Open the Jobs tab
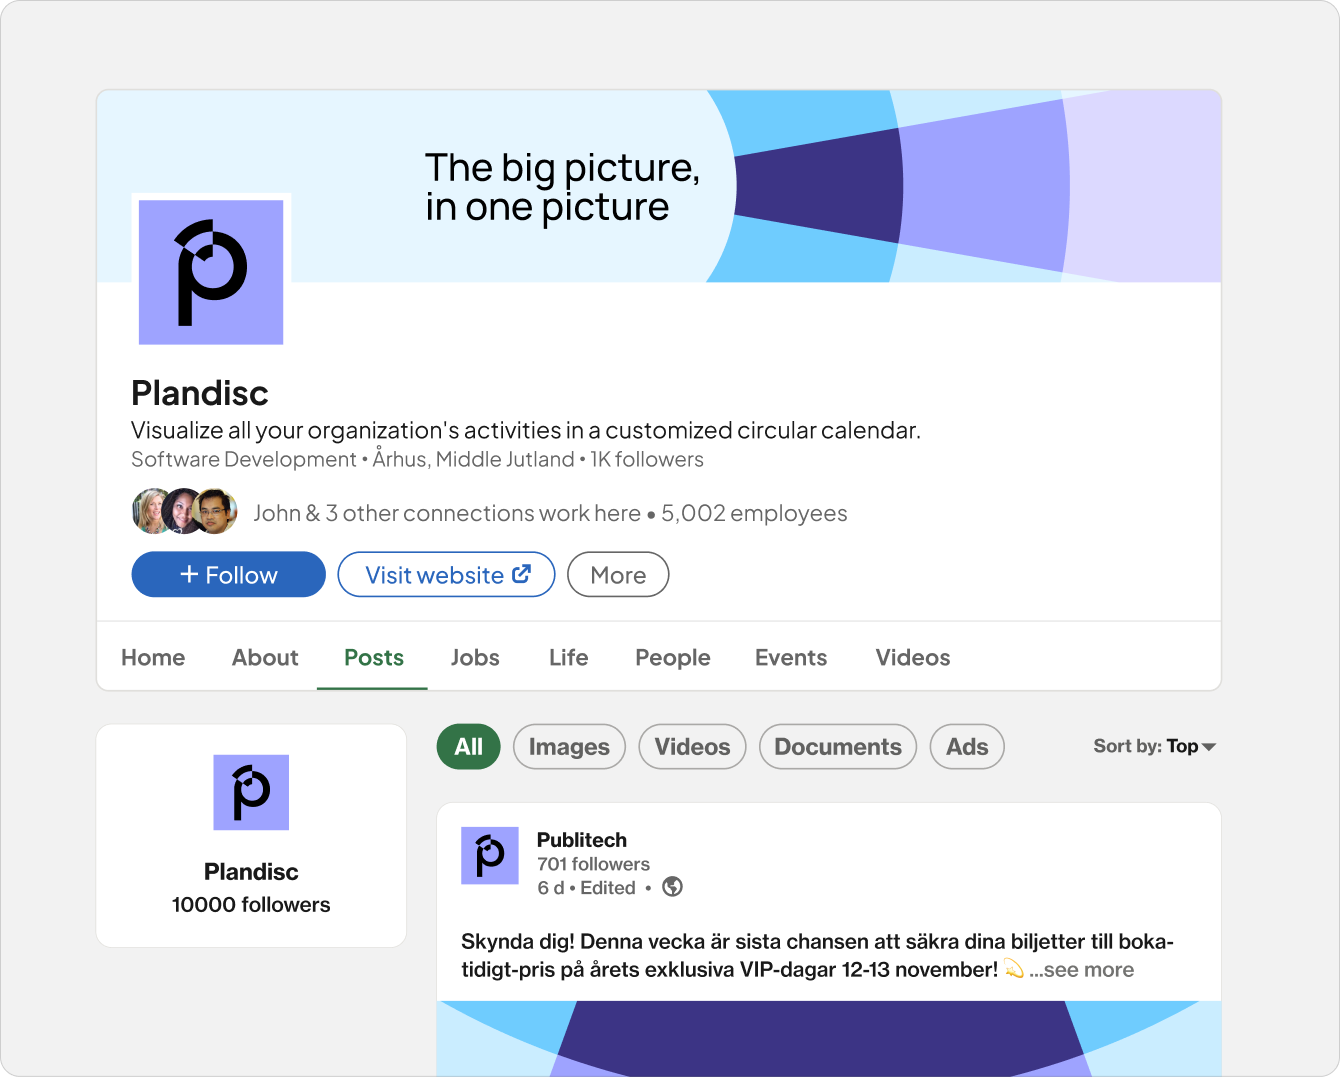The image size is (1340, 1077). pos(475,657)
